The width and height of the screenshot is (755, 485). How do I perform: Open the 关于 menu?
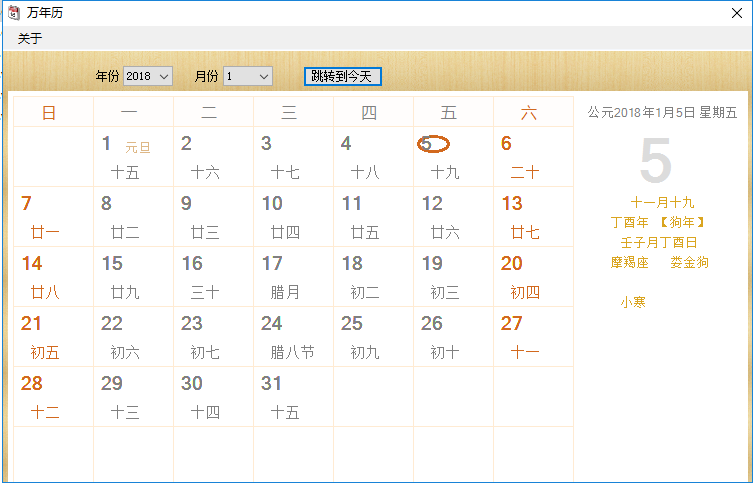(x=30, y=38)
